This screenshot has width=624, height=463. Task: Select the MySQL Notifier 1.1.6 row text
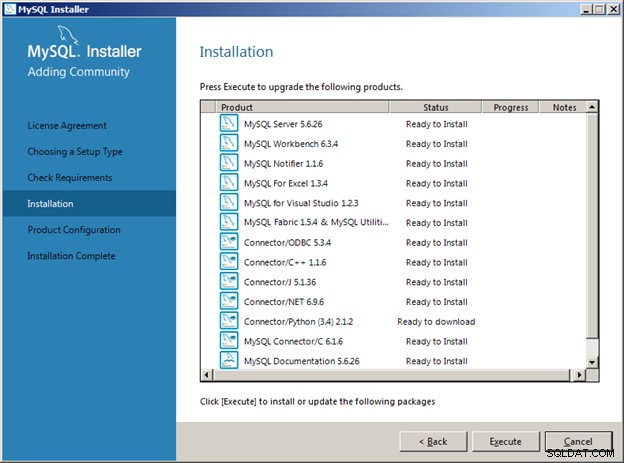[x=283, y=164]
